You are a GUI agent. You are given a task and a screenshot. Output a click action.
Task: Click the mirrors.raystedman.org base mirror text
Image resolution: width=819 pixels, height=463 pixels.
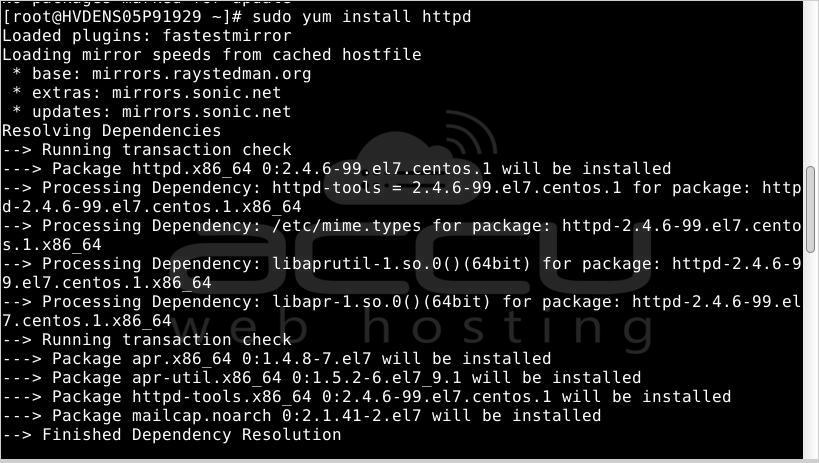[202, 74]
